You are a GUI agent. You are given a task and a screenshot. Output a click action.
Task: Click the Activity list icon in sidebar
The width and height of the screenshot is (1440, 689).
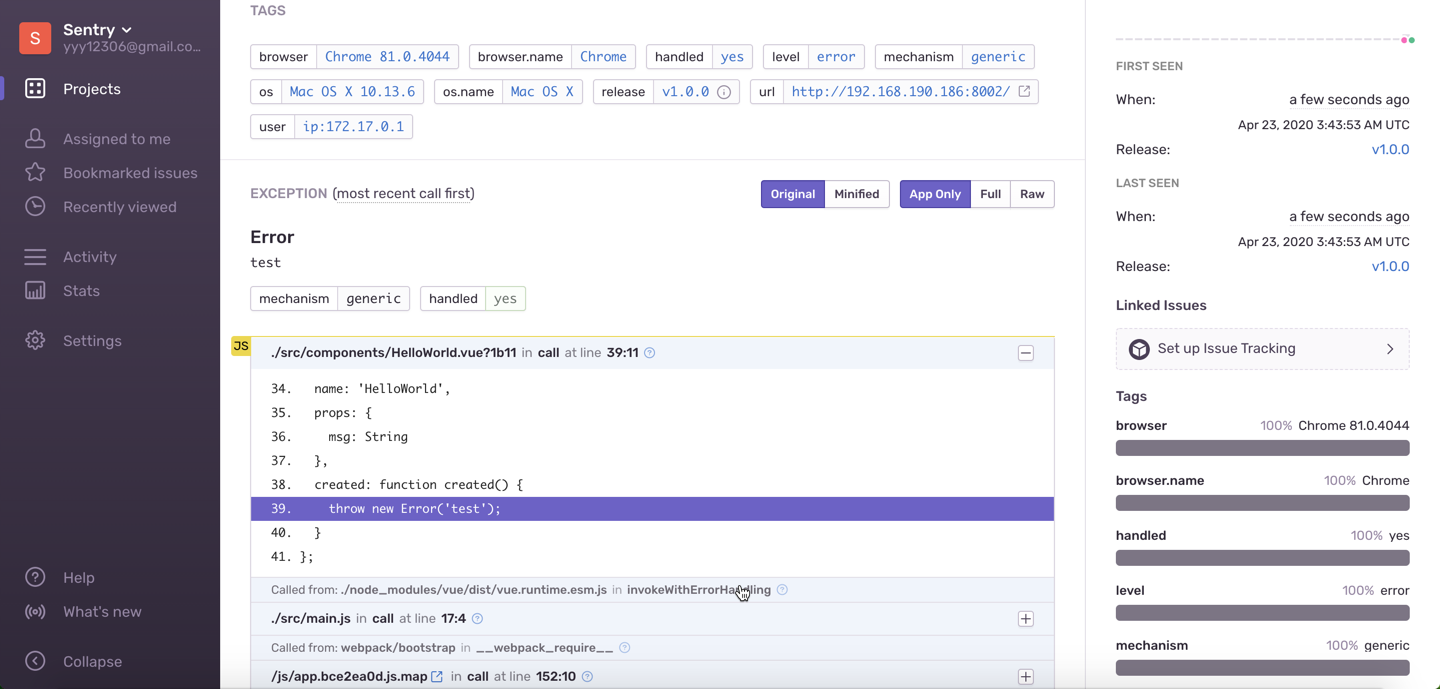pos(35,257)
